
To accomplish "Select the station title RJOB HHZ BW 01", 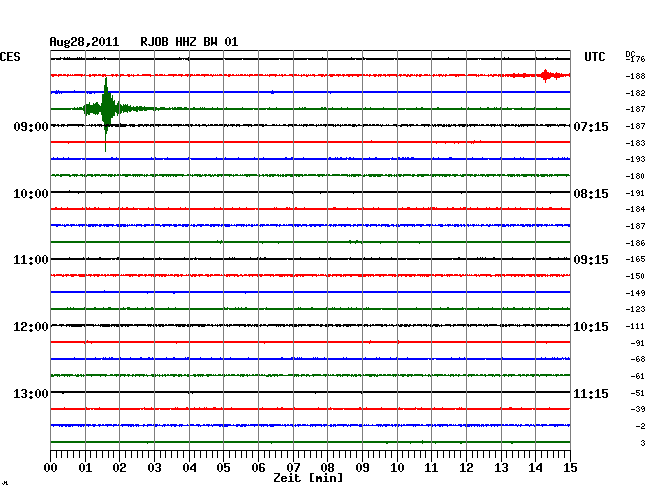I will (189, 42).
